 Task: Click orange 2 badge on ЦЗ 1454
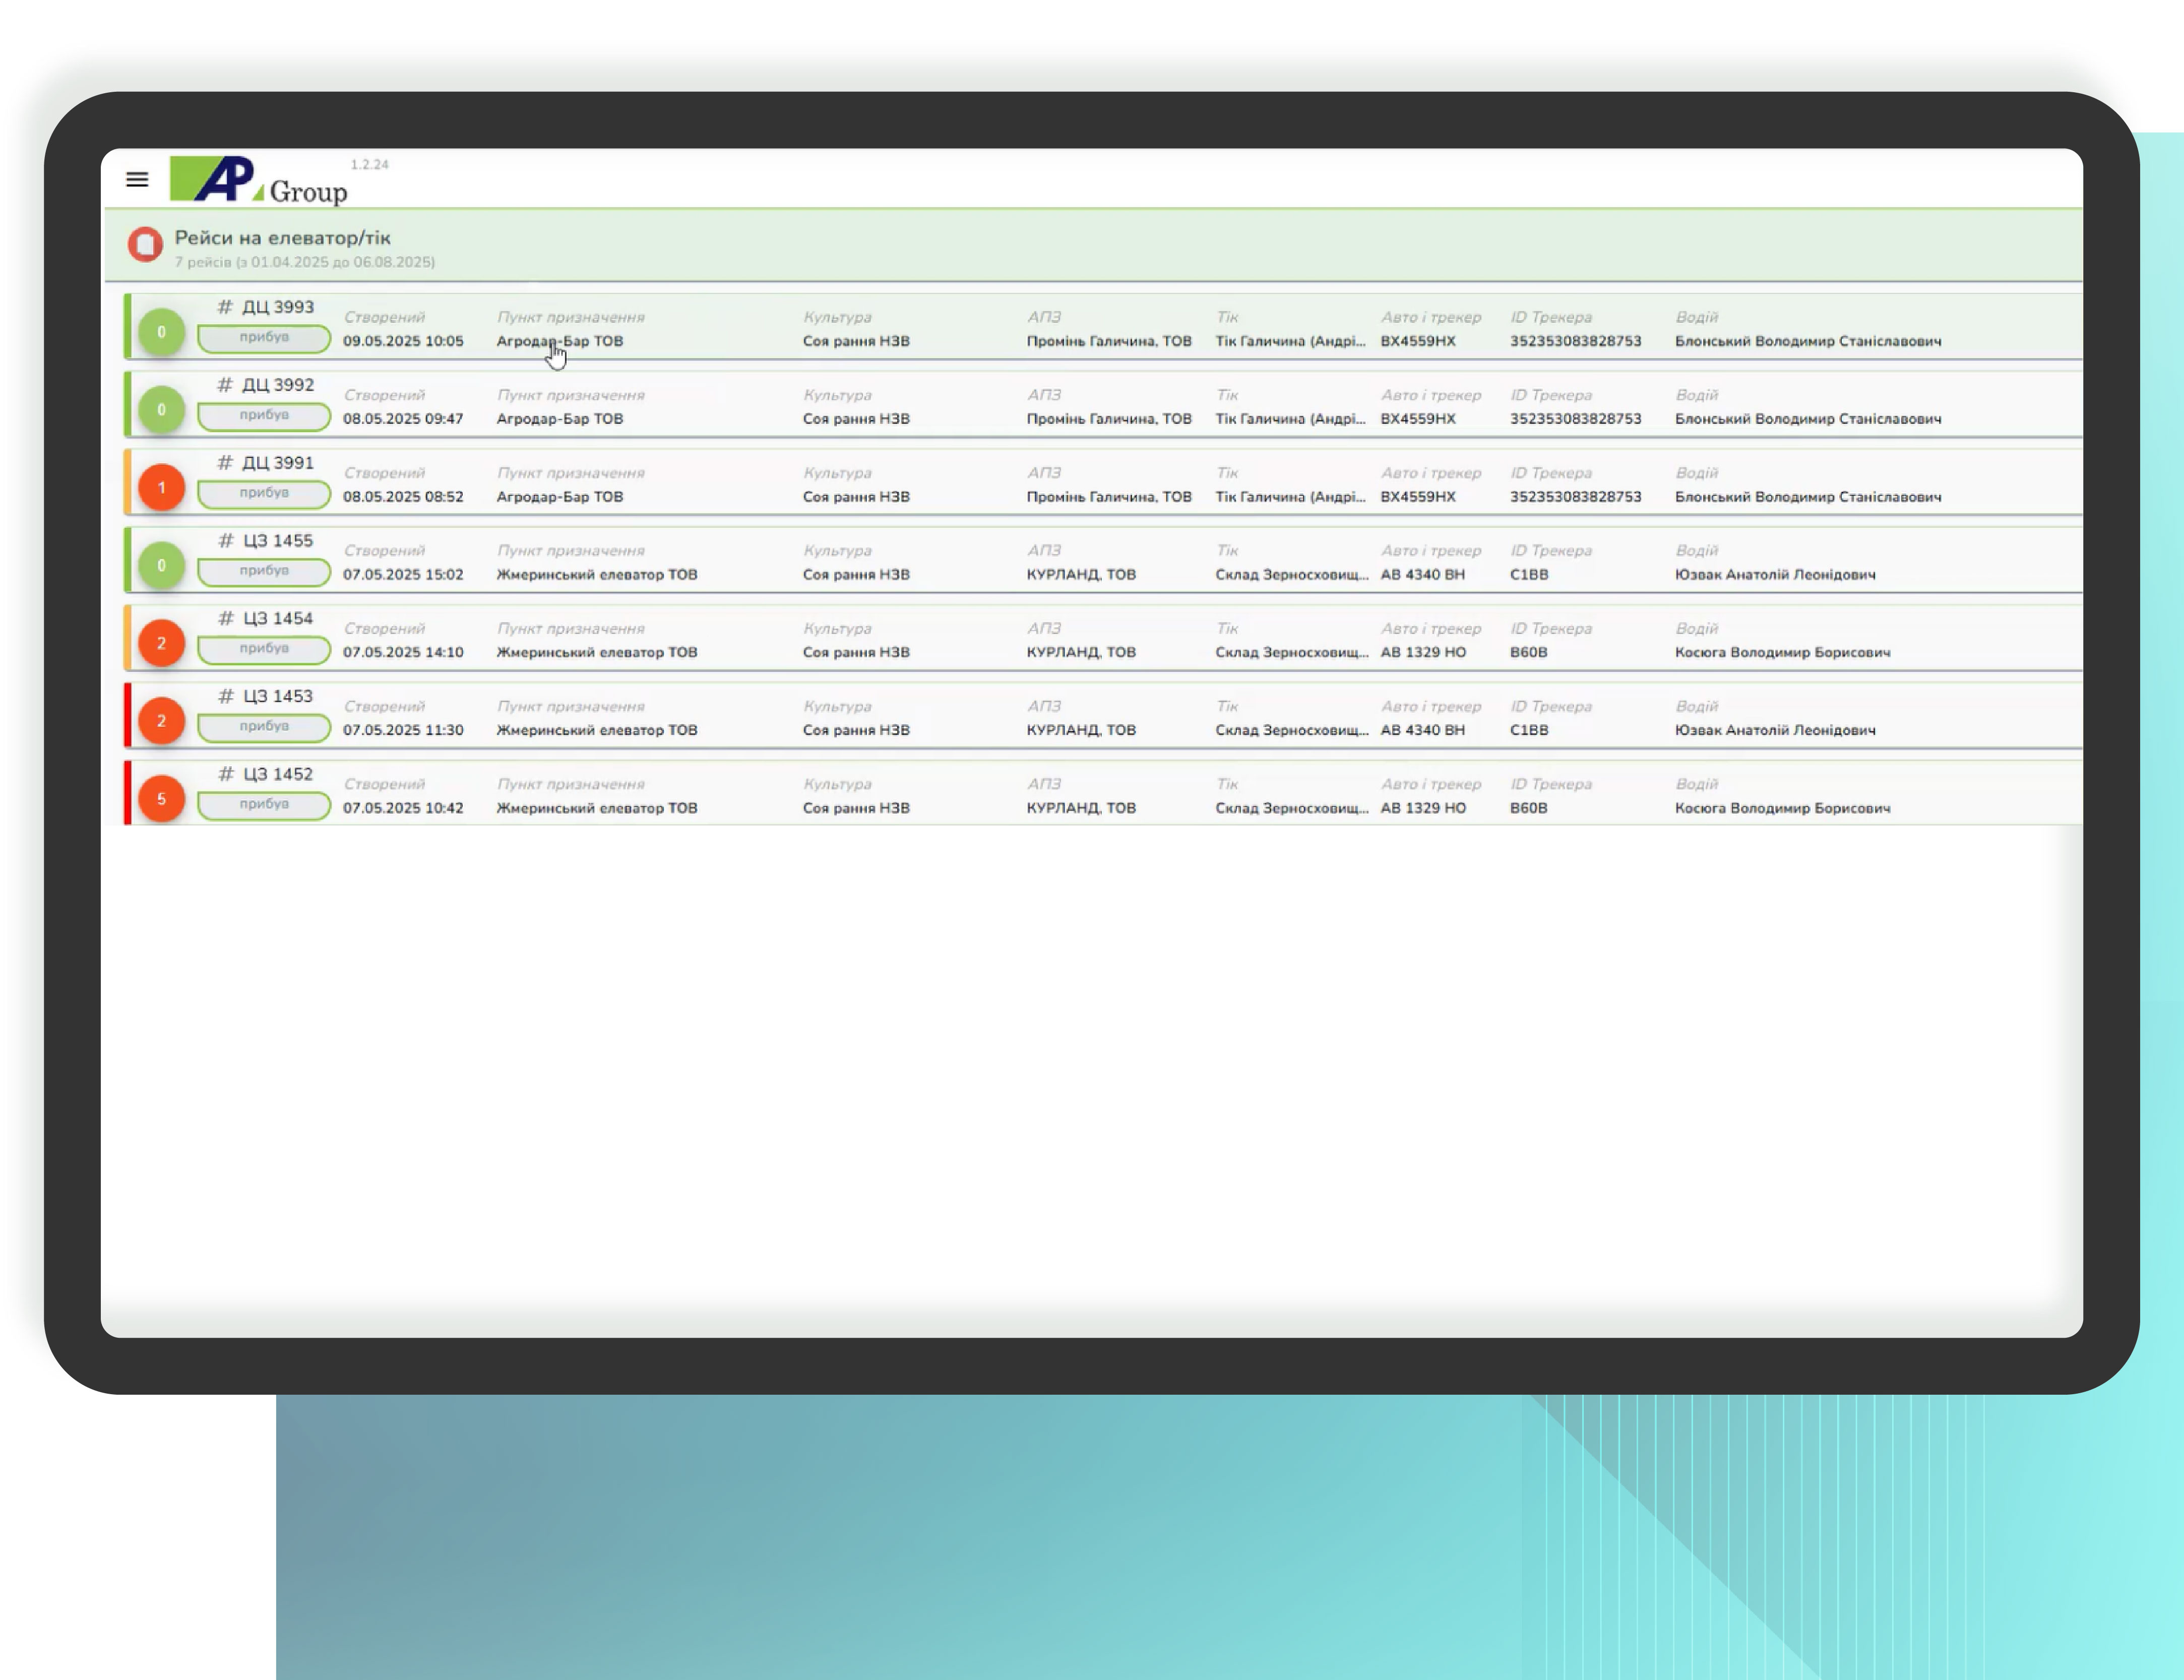click(x=161, y=643)
